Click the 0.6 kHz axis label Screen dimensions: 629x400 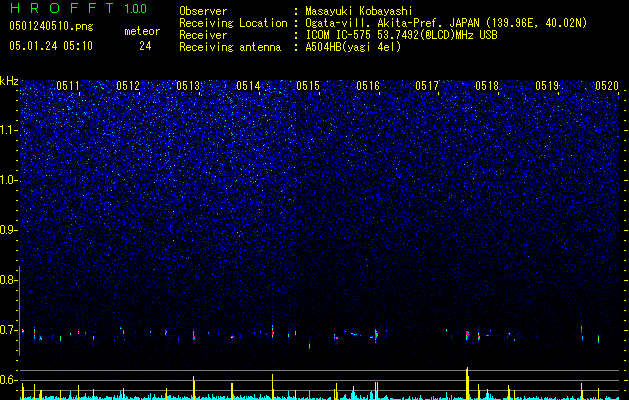click(x=8, y=380)
